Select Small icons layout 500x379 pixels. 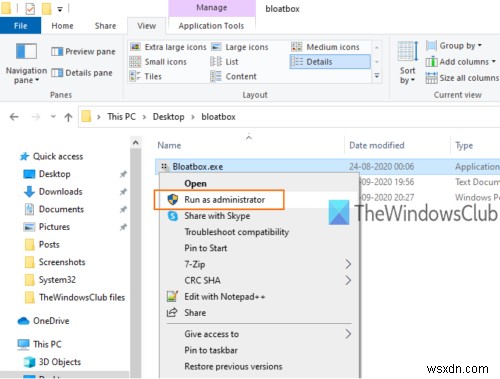158,62
